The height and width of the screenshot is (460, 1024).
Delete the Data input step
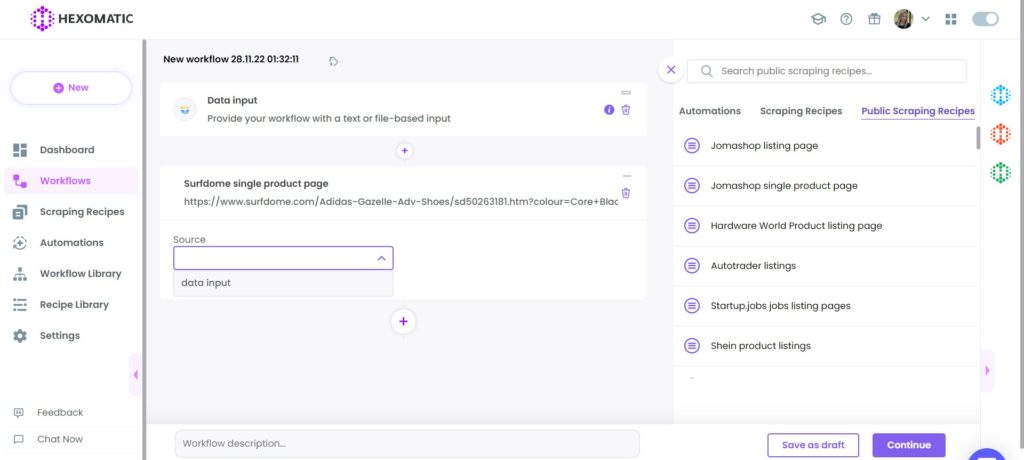pyautogui.click(x=626, y=110)
